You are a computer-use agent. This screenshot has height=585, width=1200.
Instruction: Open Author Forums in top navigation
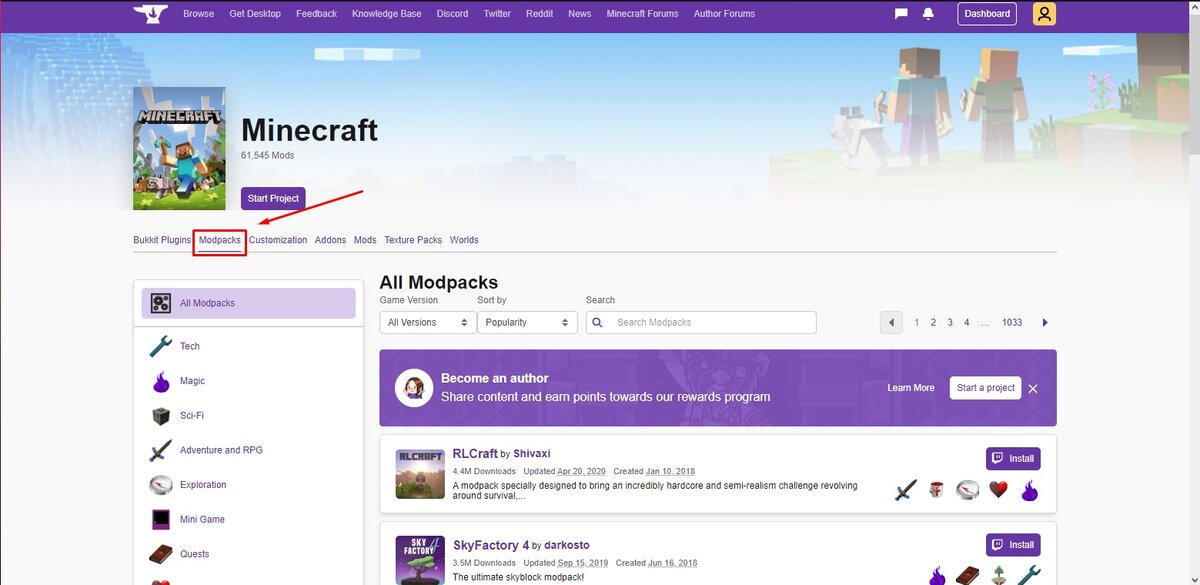point(724,14)
